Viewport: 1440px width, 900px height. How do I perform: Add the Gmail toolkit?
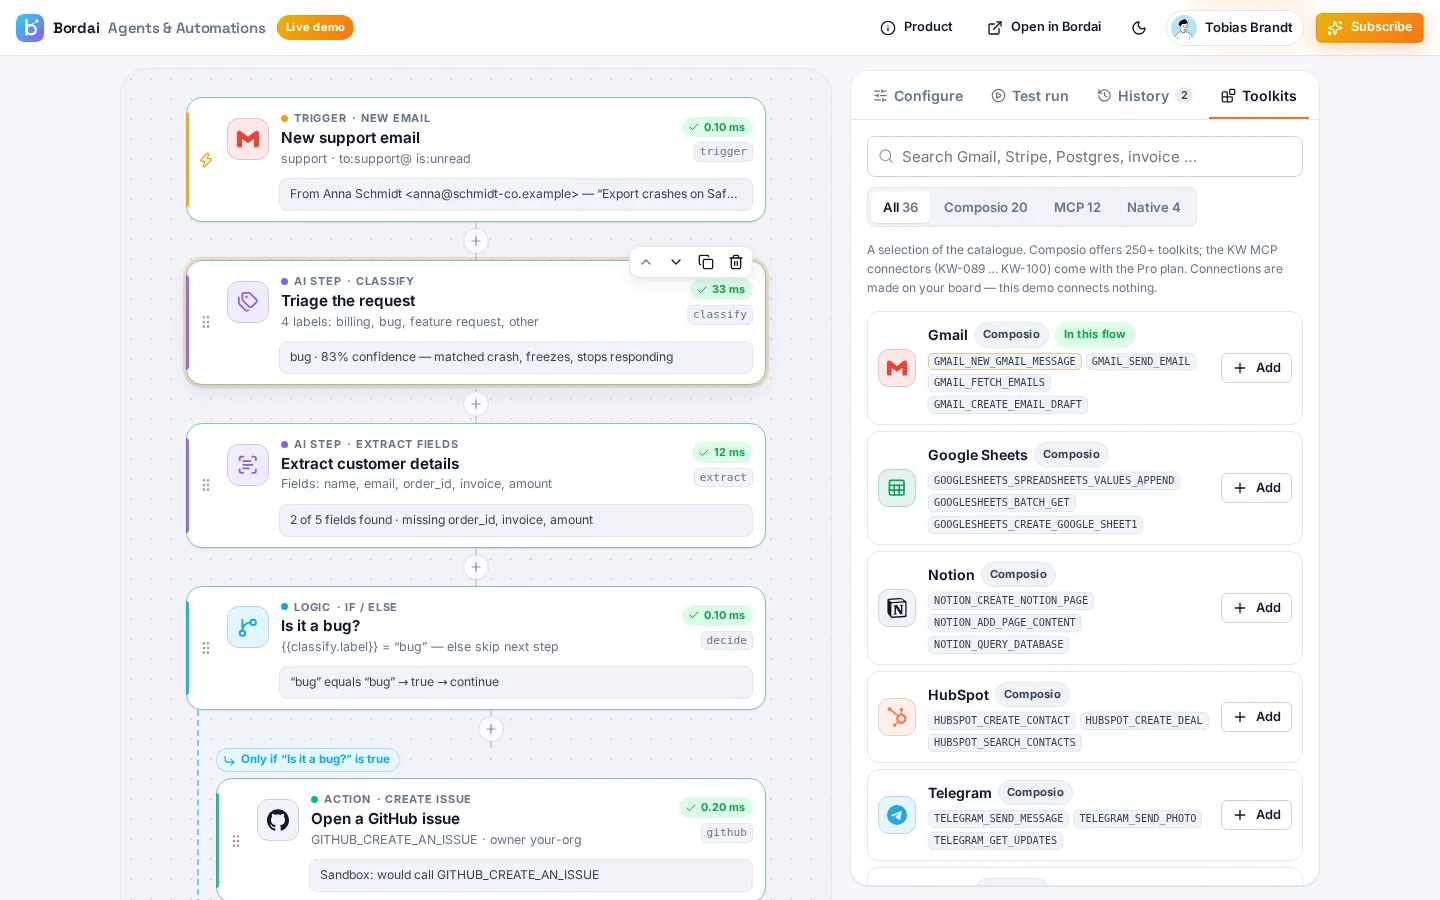1256,368
